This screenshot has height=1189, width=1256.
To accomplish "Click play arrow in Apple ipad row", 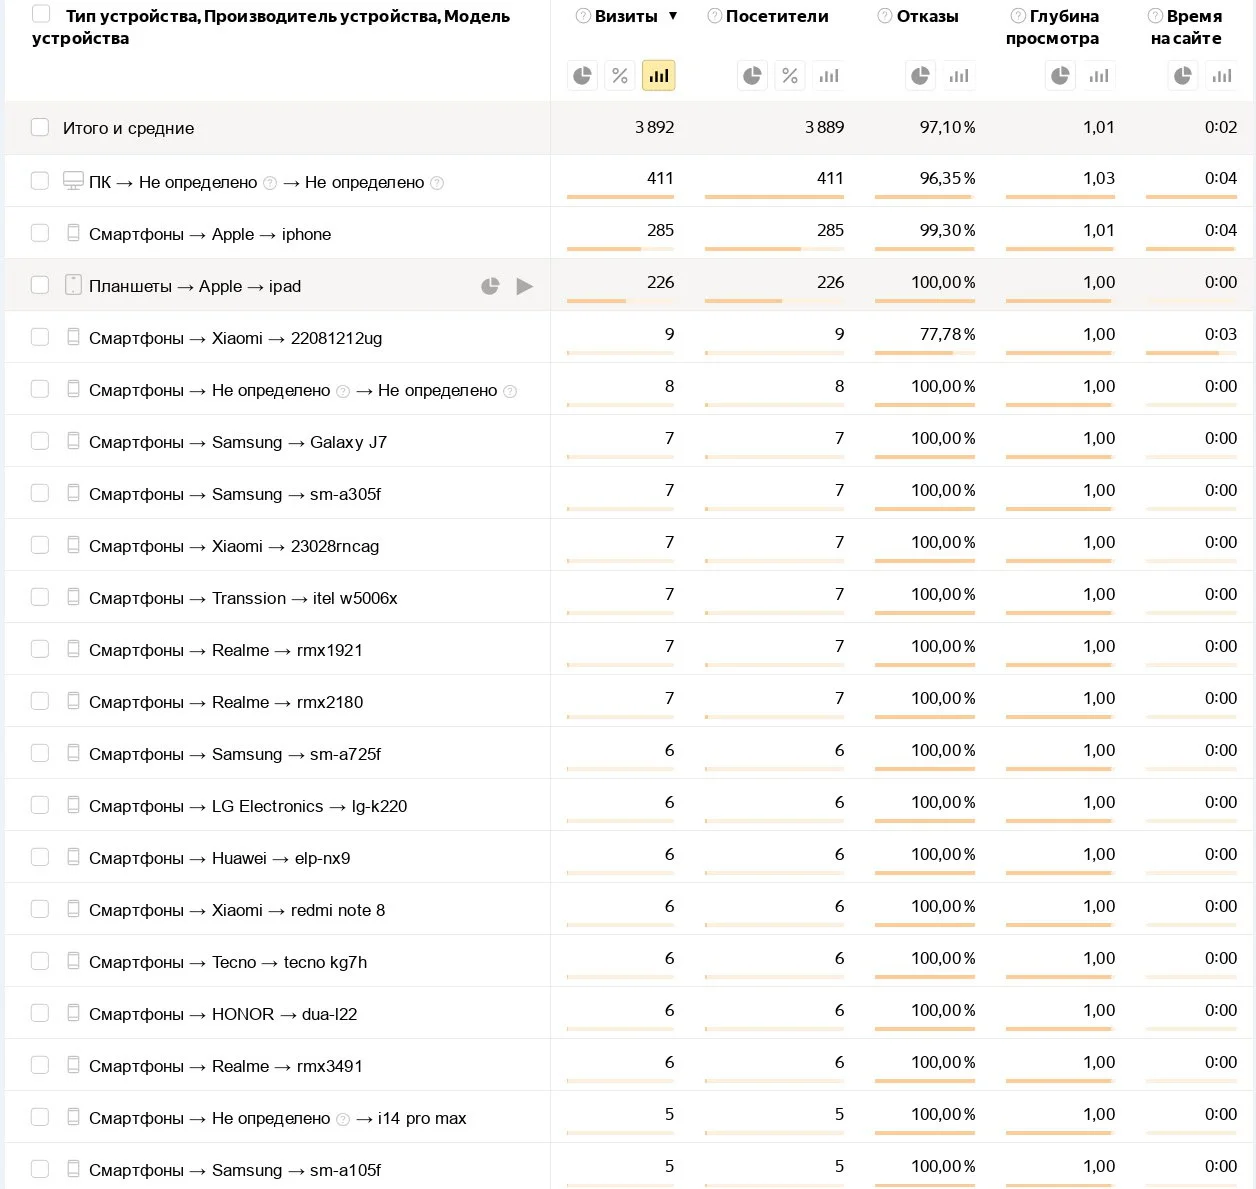I will pyautogui.click(x=524, y=286).
